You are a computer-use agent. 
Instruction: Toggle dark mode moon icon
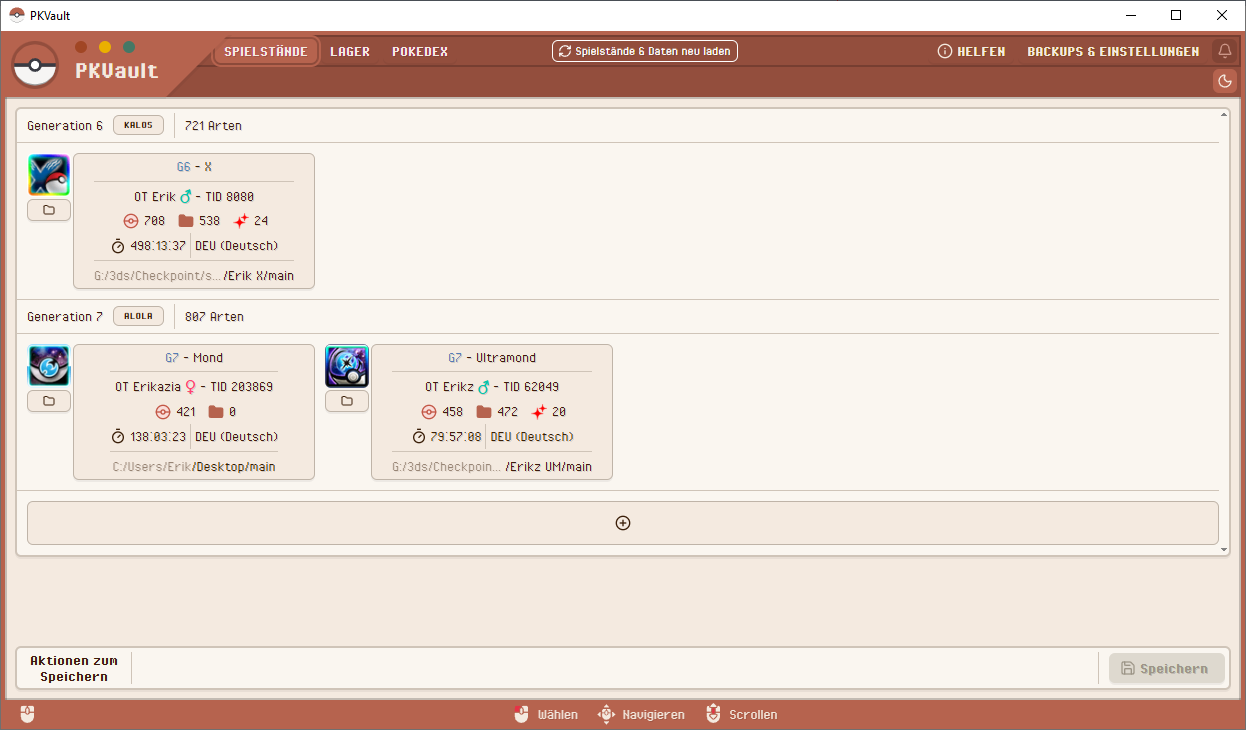pos(1224,81)
